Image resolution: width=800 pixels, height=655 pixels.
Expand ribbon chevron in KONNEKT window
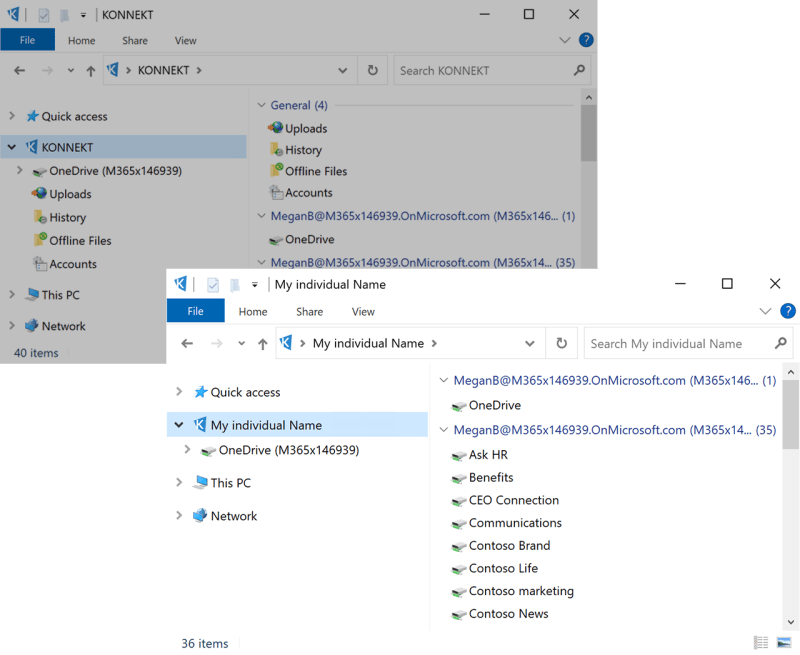pos(564,40)
